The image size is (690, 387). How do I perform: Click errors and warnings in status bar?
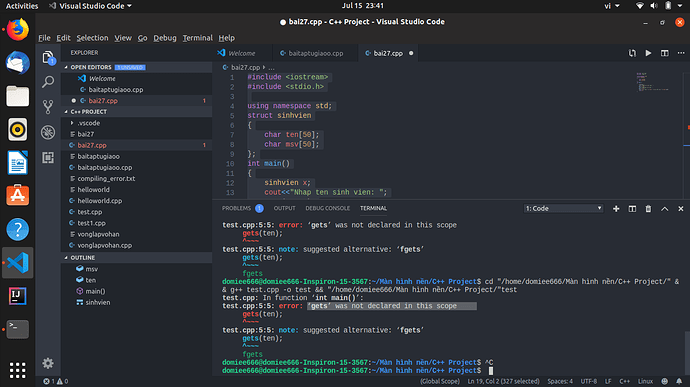(55, 381)
